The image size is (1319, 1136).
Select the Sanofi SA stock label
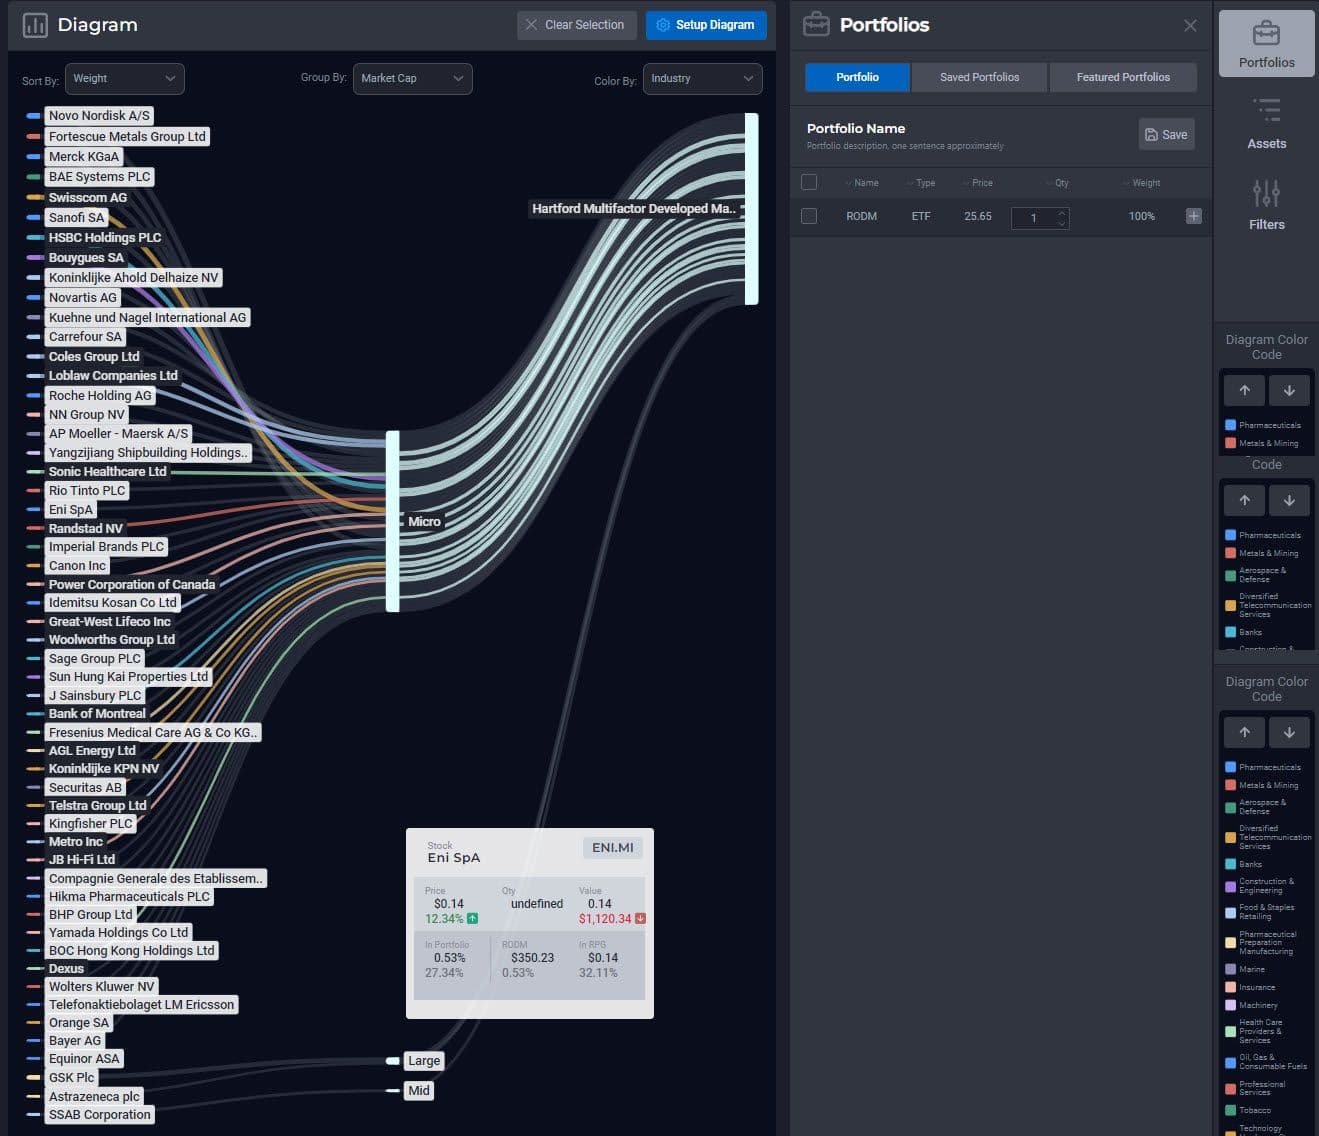[76, 217]
